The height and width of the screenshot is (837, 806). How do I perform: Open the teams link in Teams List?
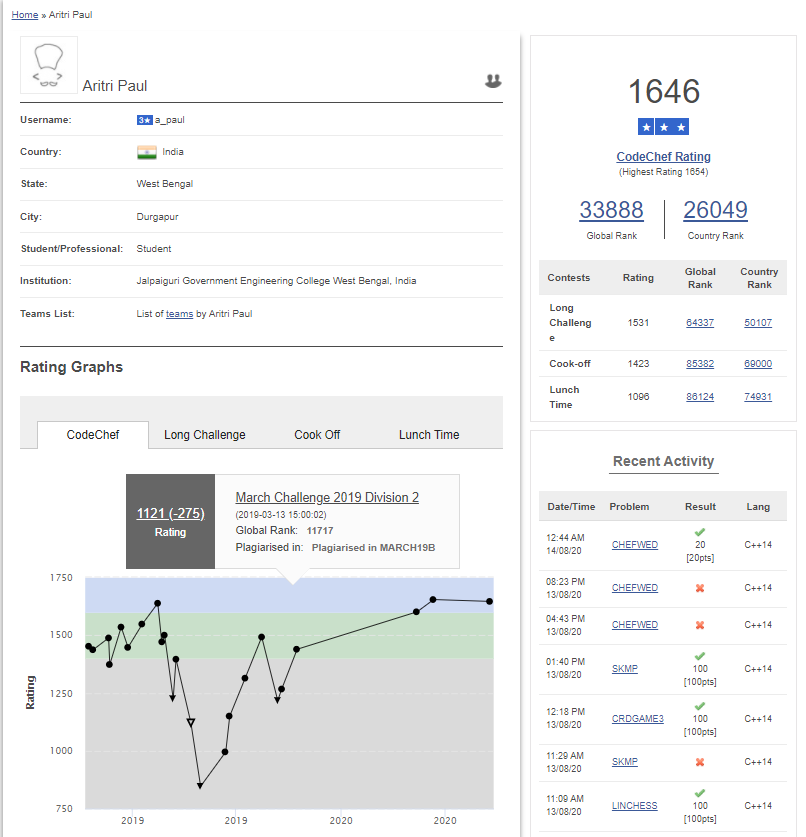(179, 314)
